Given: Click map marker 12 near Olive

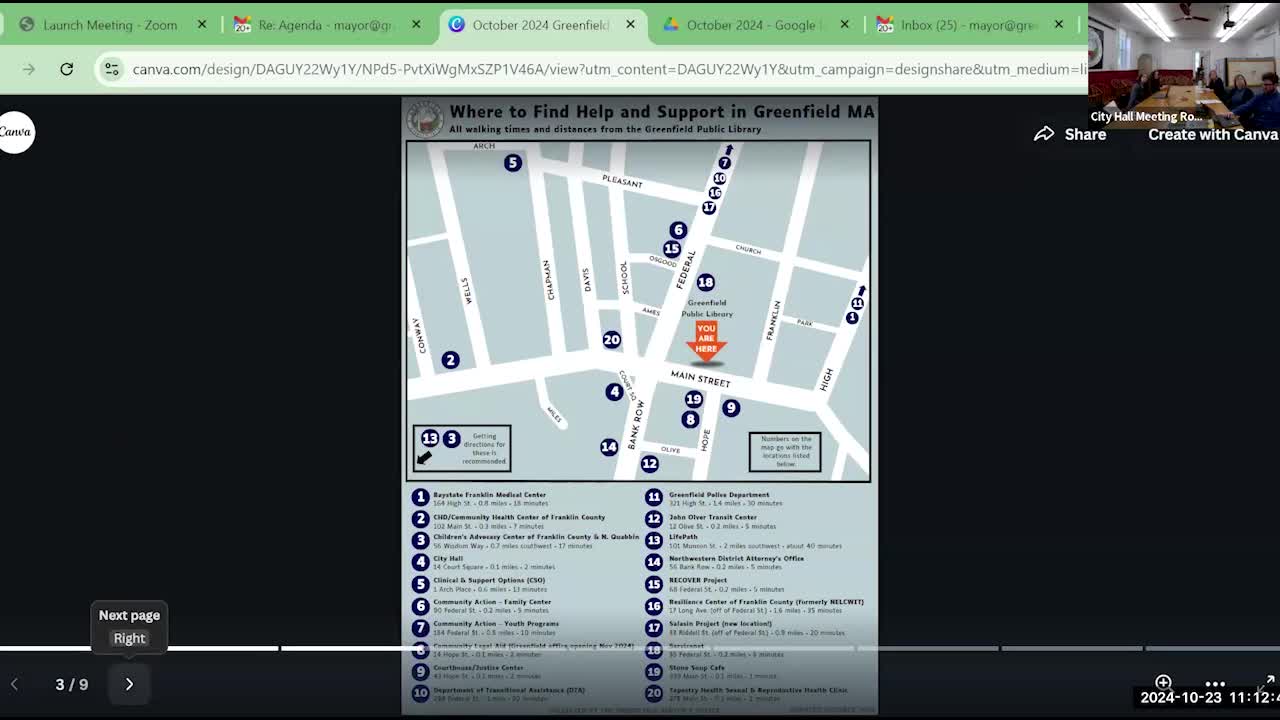Looking at the screenshot, I should tap(650, 463).
